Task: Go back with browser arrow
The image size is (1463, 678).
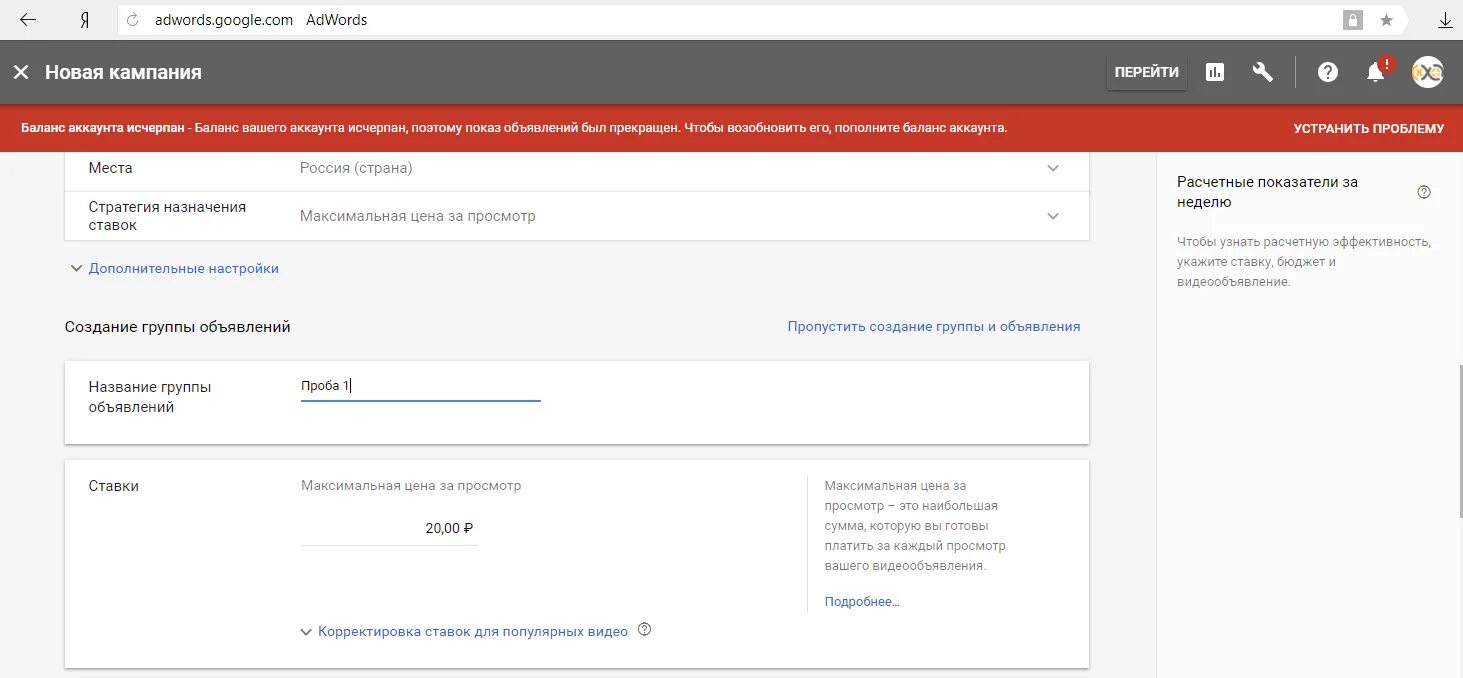Action: pos(27,20)
